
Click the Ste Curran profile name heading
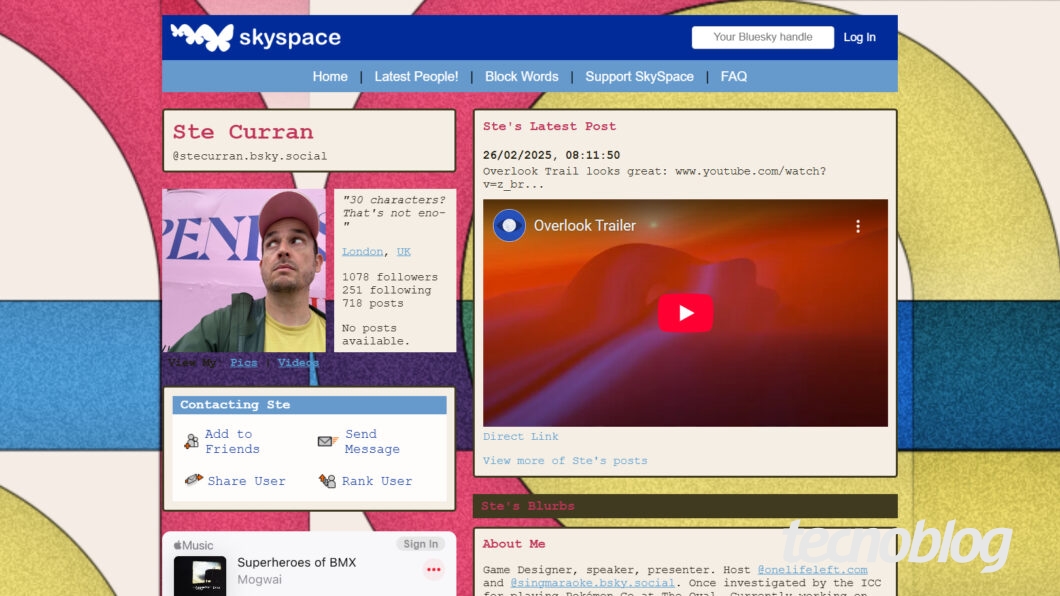tap(243, 132)
